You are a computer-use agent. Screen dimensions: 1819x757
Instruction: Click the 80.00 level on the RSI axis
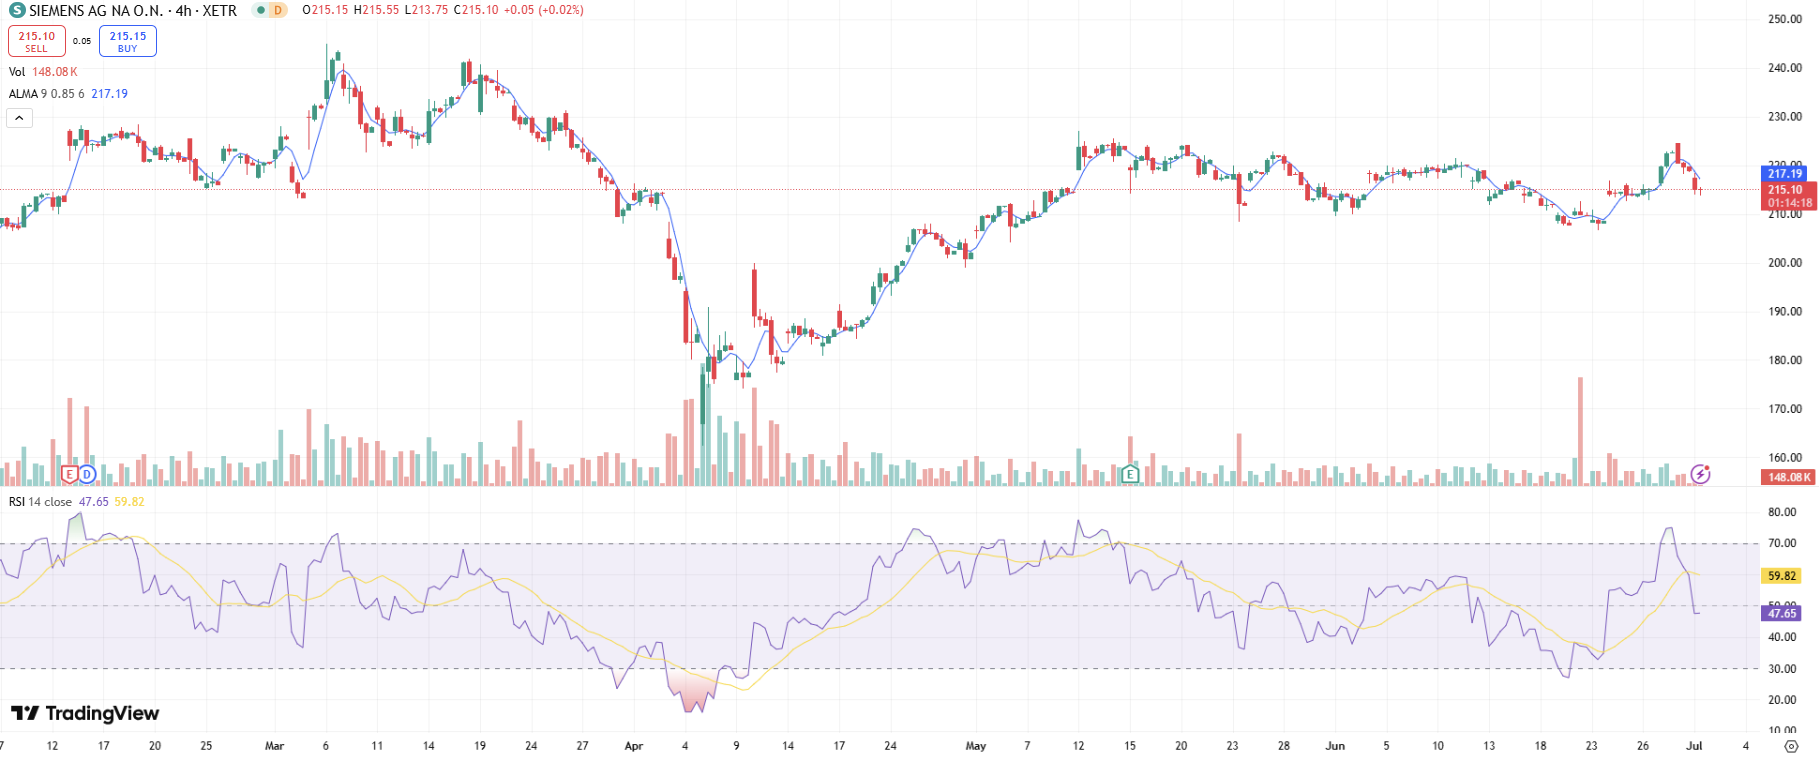[1782, 512]
